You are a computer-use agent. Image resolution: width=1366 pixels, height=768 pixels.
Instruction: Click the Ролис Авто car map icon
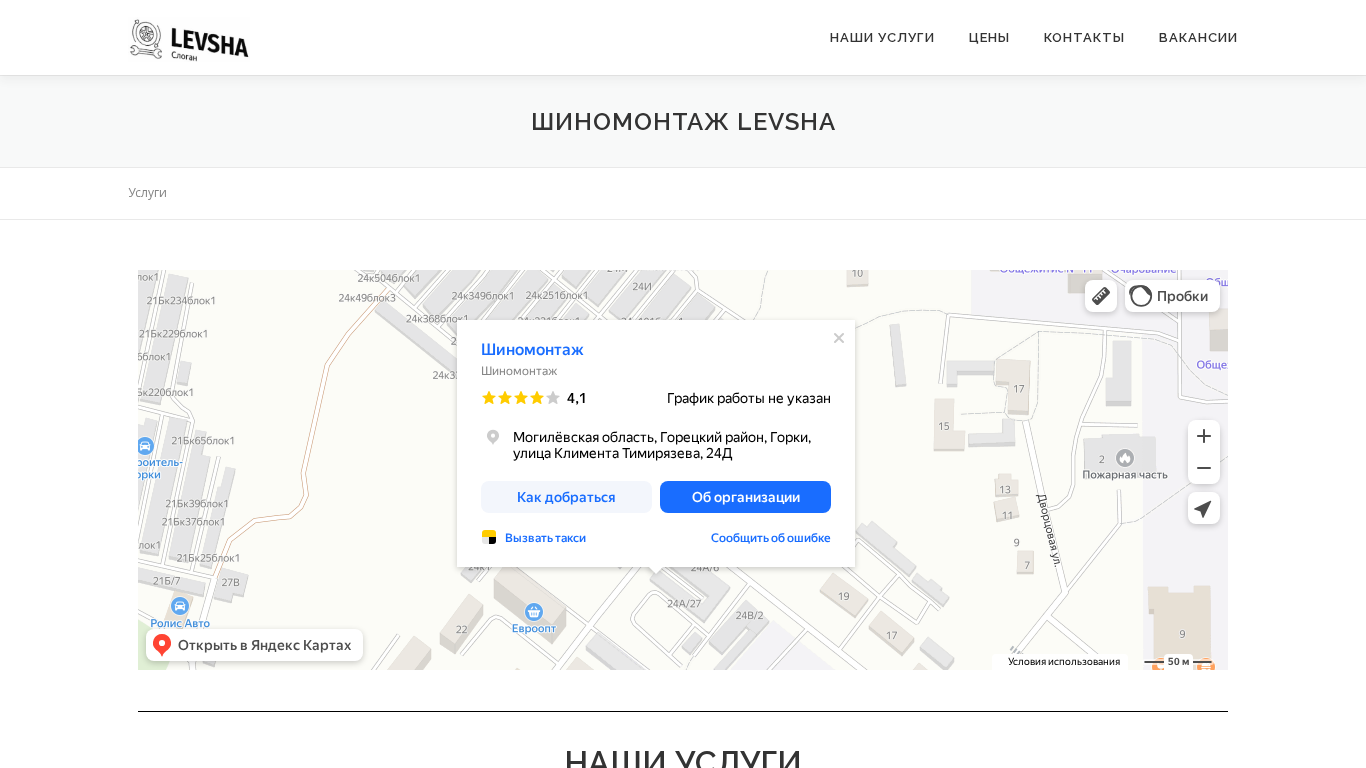click(180, 606)
